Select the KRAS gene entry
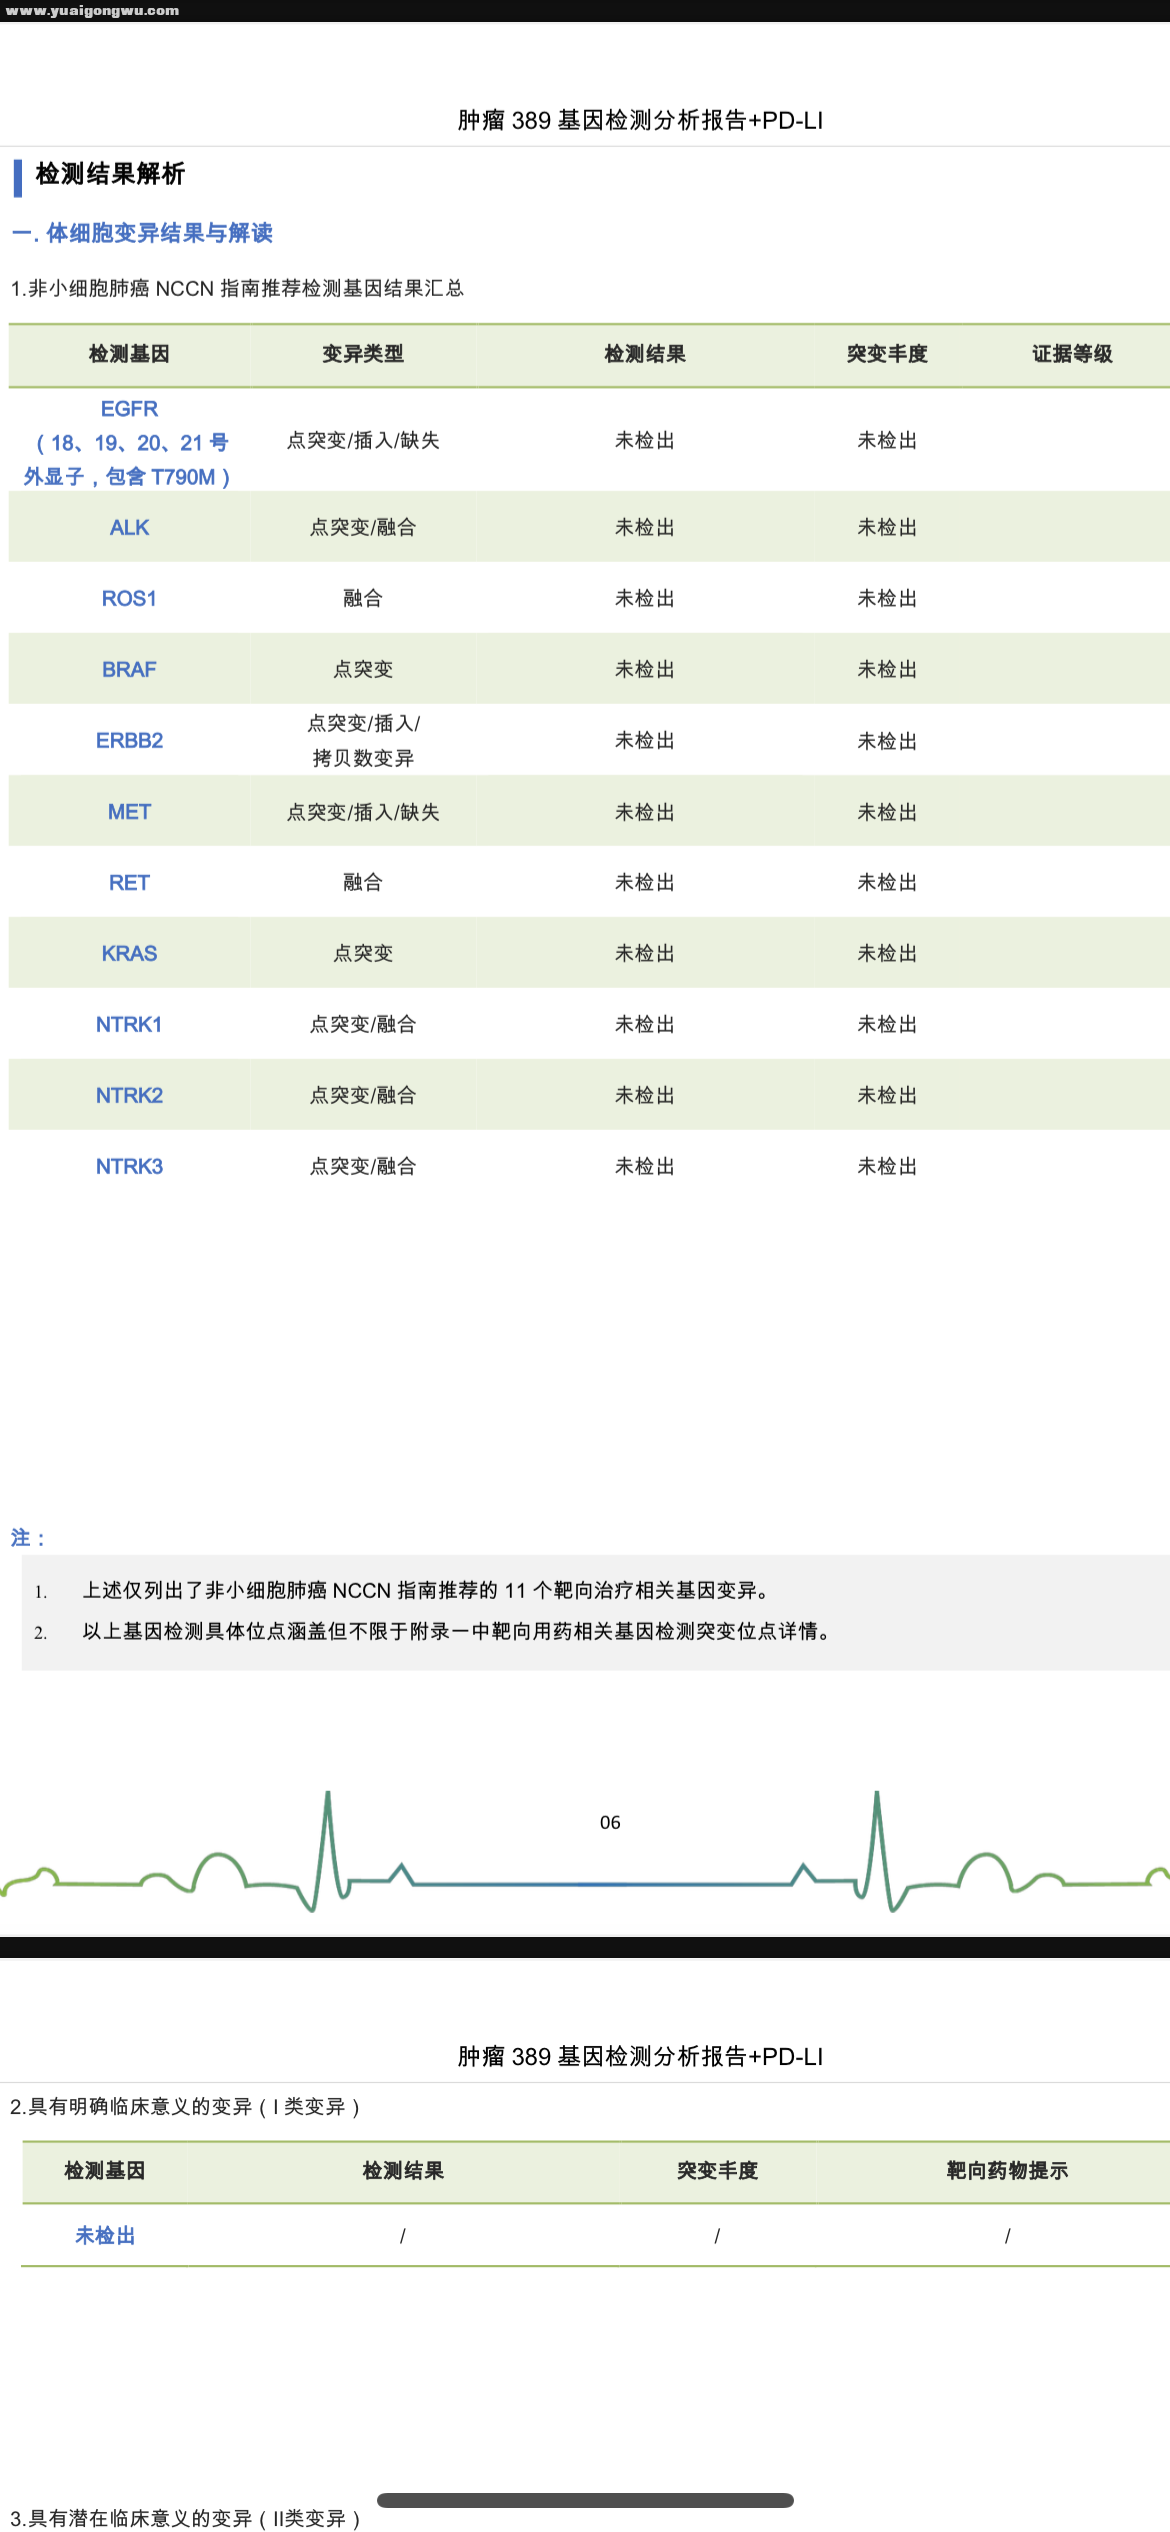Screen dimensions: 1170x2532 (x=129, y=953)
